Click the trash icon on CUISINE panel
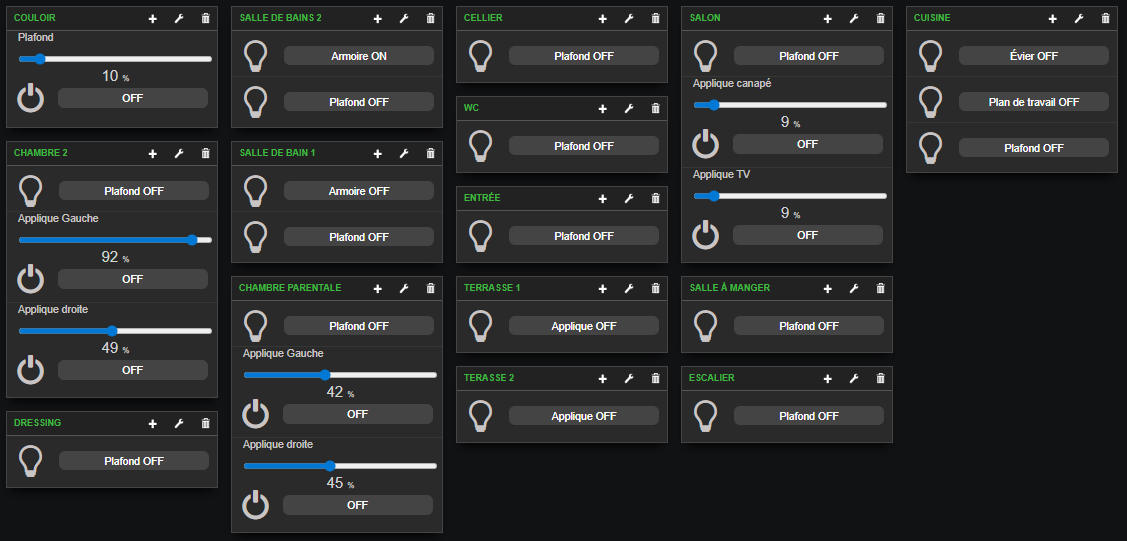Image resolution: width=1127 pixels, height=541 pixels. point(1105,18)
